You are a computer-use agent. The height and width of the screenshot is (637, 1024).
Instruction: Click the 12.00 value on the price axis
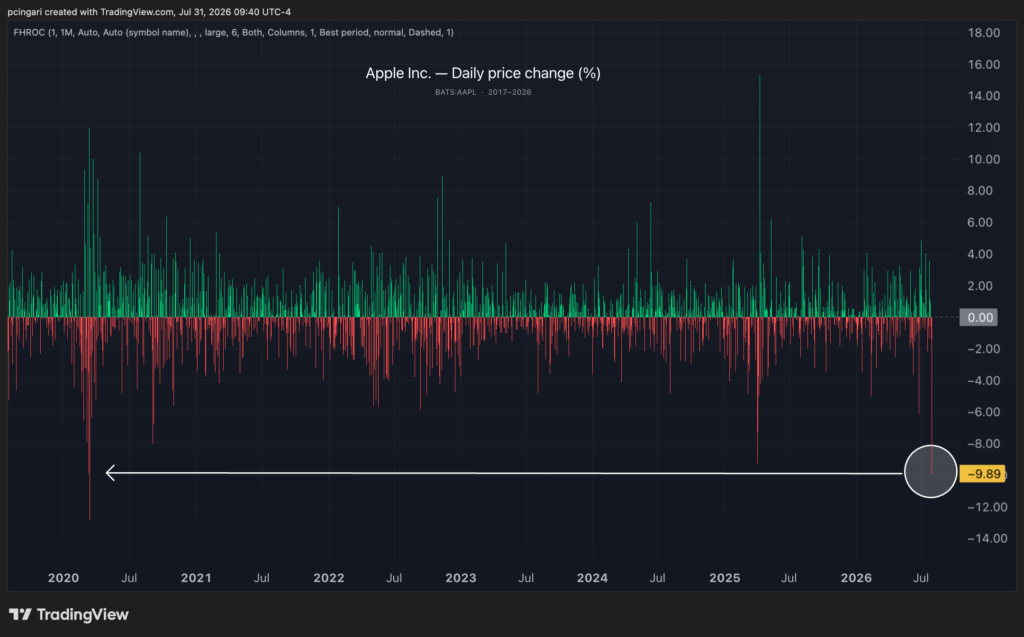(984, 127)
